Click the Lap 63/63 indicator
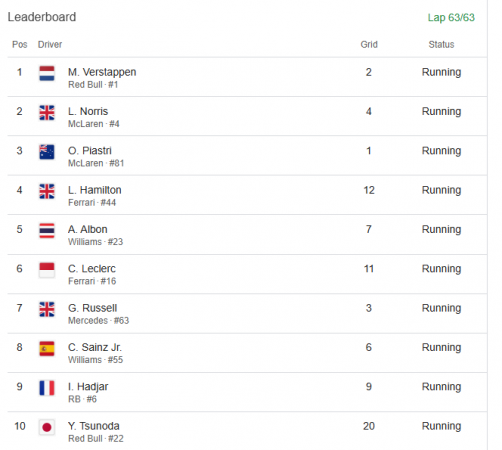The width and height of the screenshot is (502, 450). point(451,17)
